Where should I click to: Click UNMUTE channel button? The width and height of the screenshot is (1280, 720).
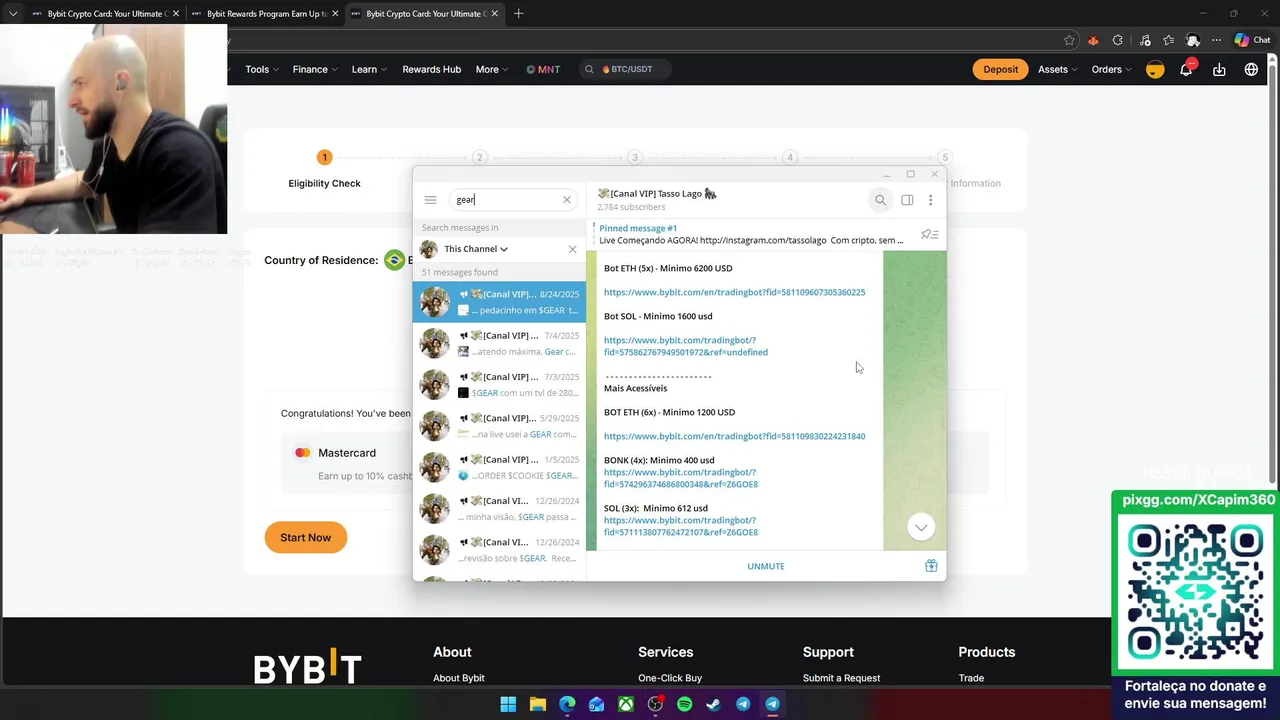click(x=766, y=566)
